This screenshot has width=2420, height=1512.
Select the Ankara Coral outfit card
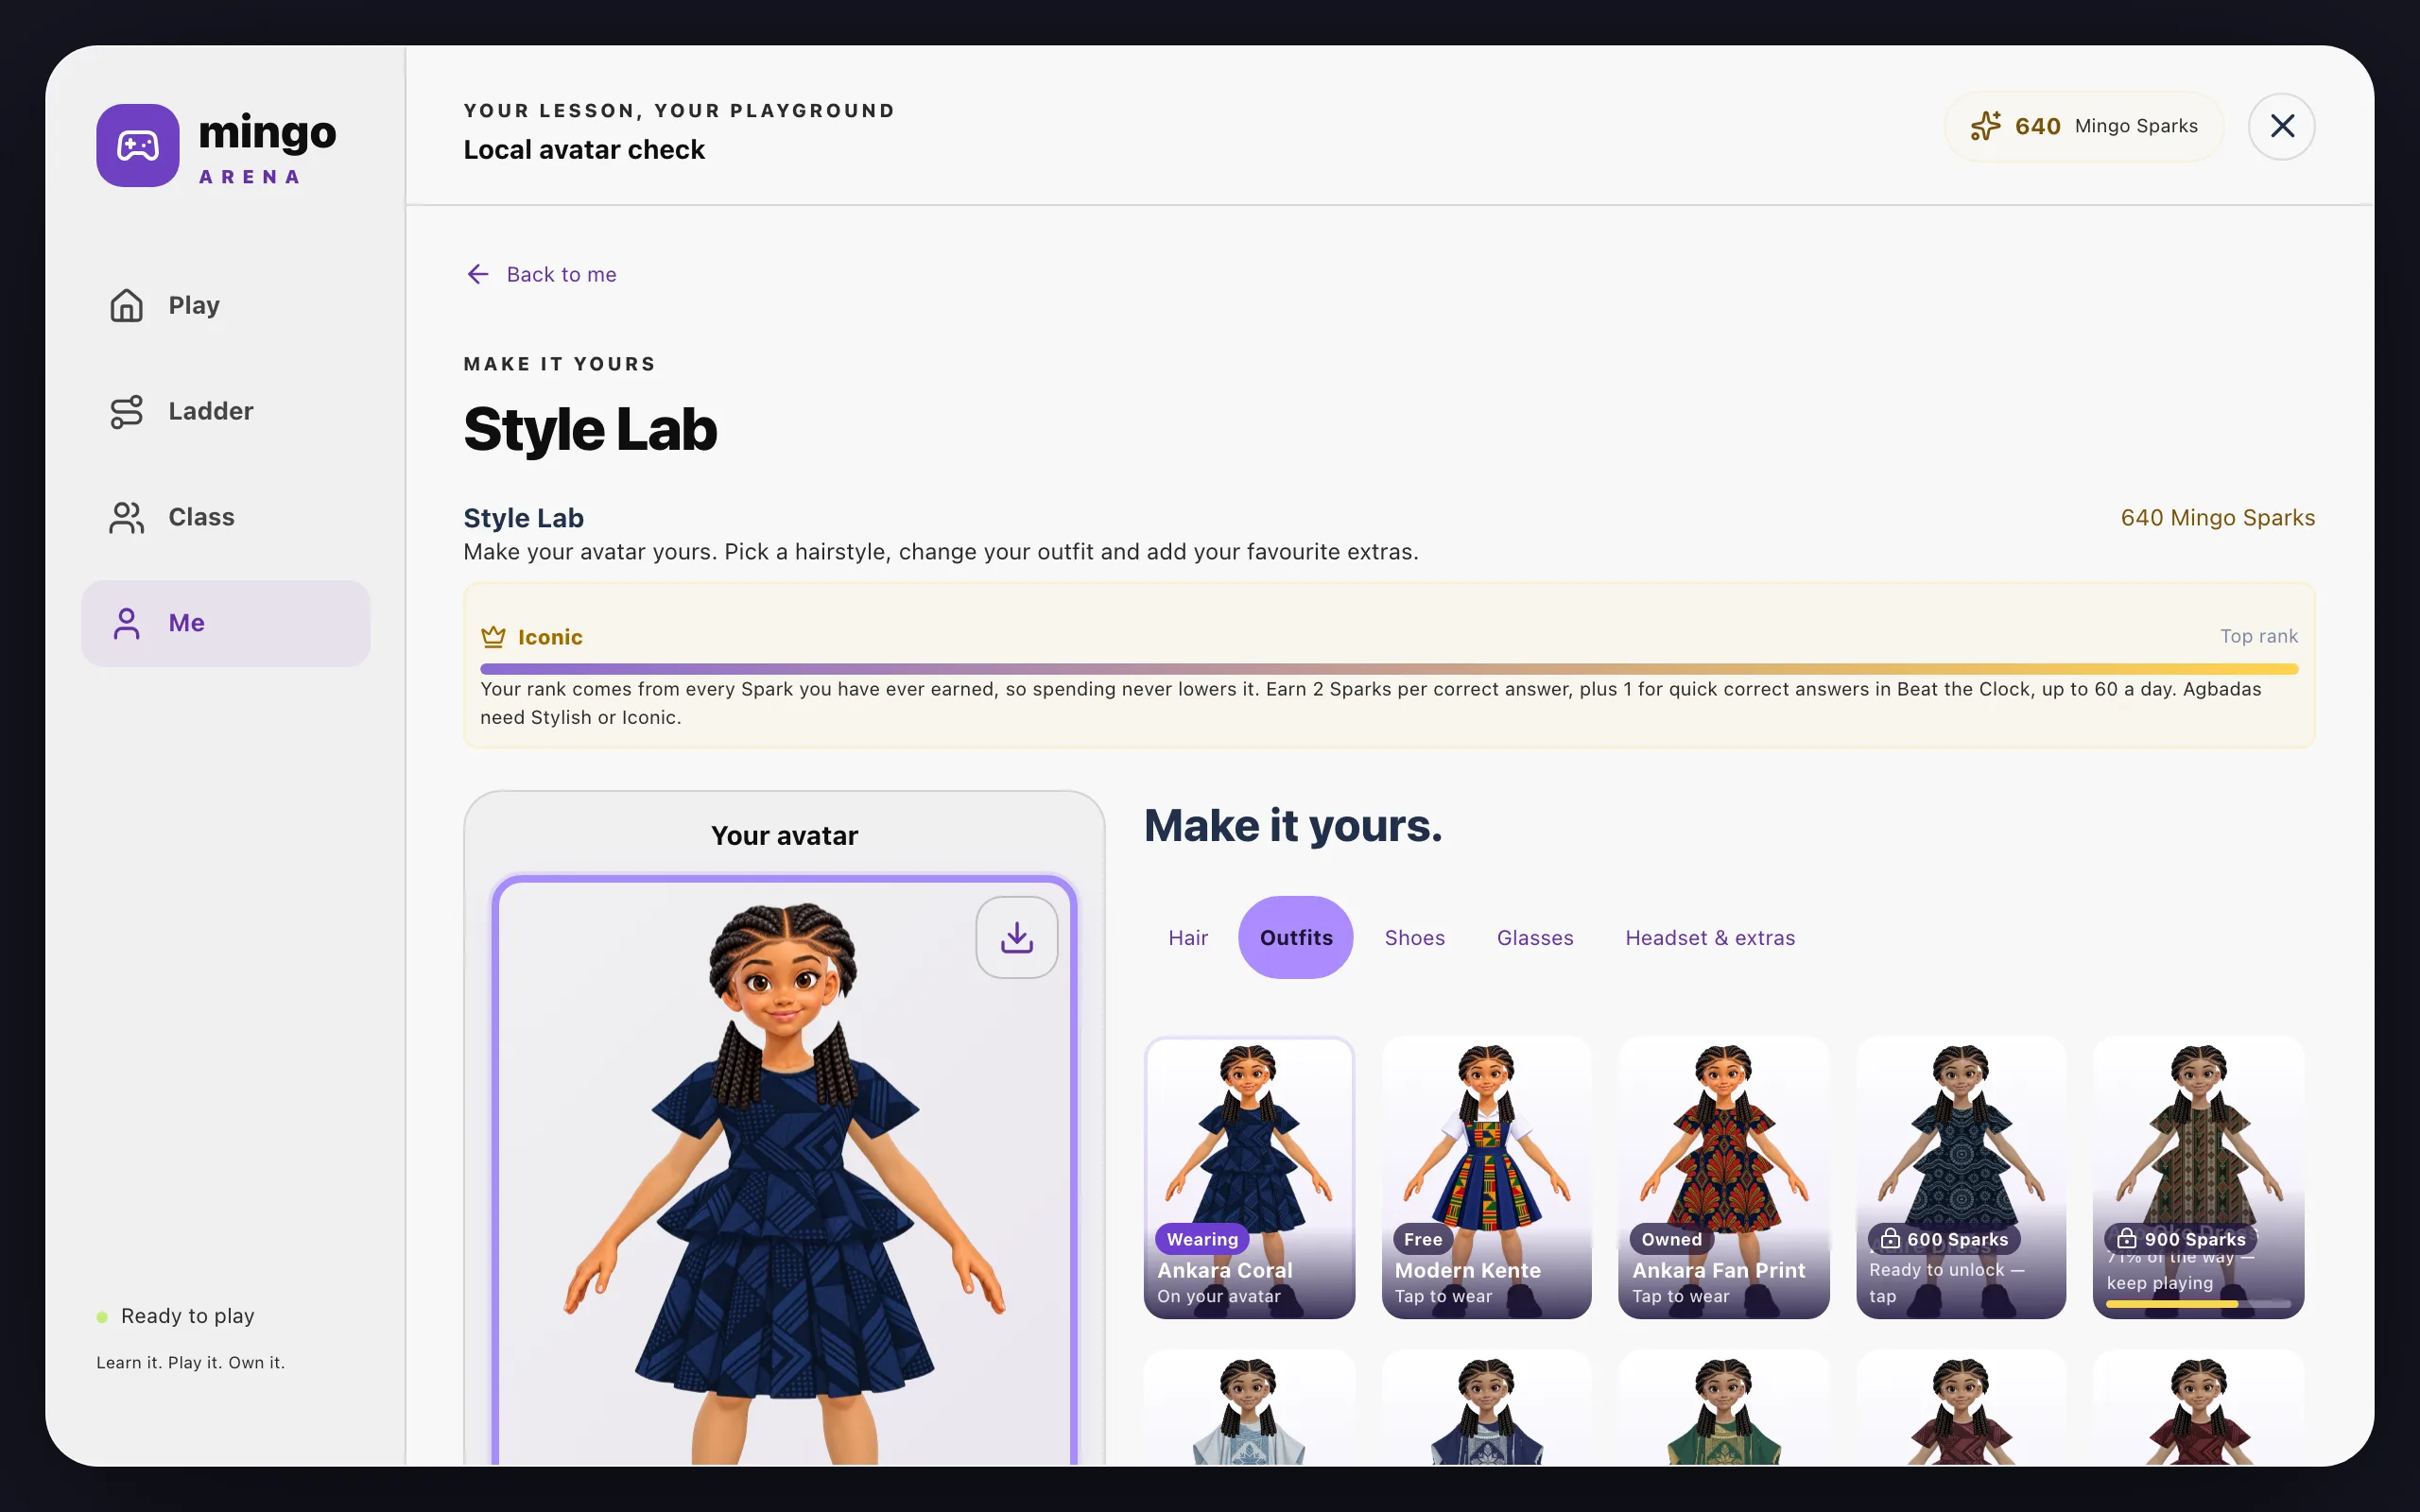[1249, 1177]
